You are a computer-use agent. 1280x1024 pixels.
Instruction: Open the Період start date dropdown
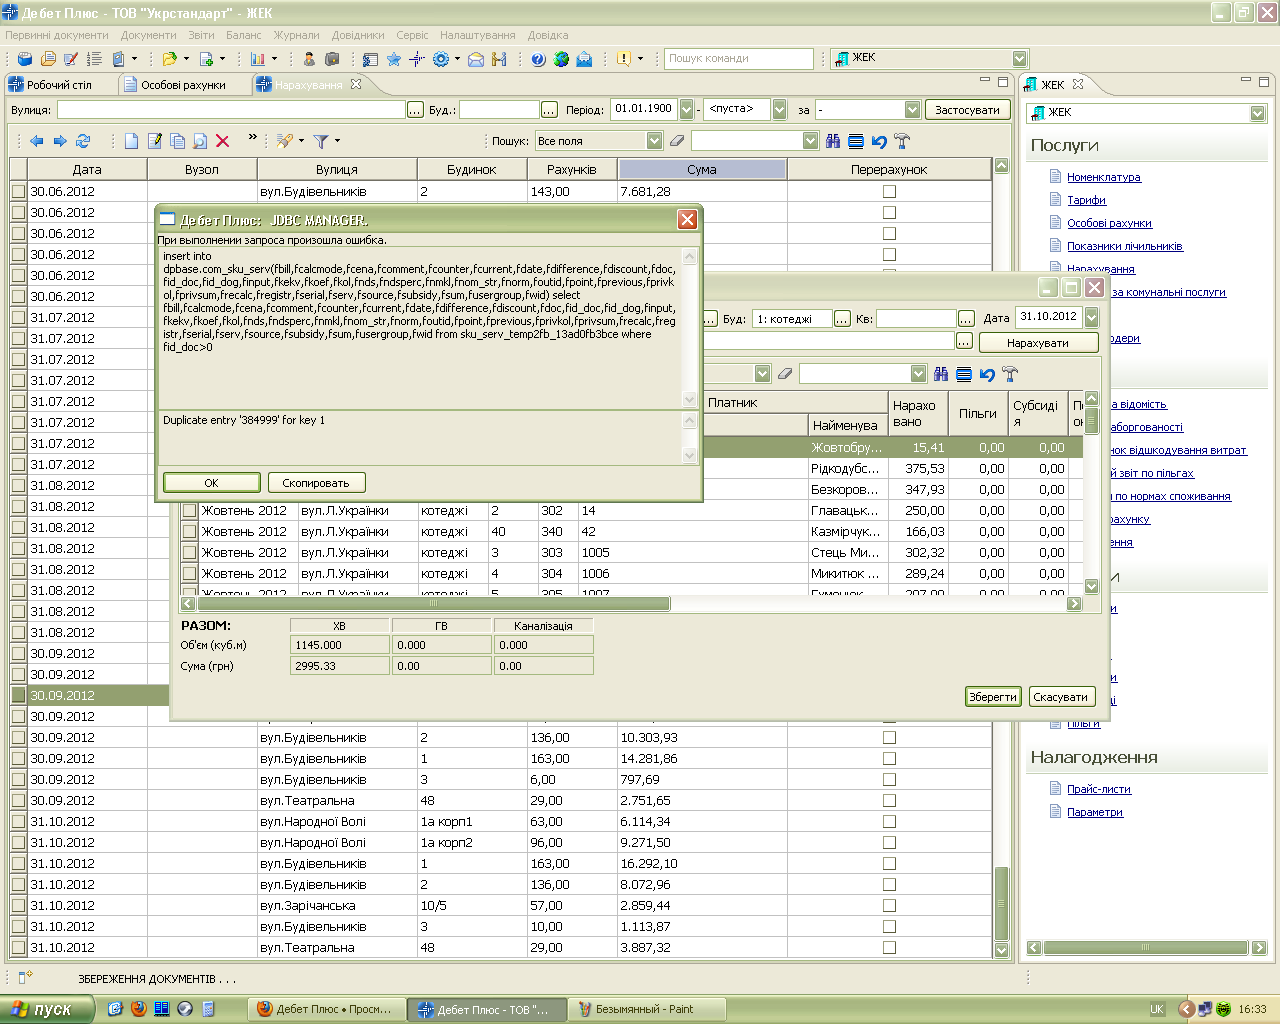tap(687, 109)
